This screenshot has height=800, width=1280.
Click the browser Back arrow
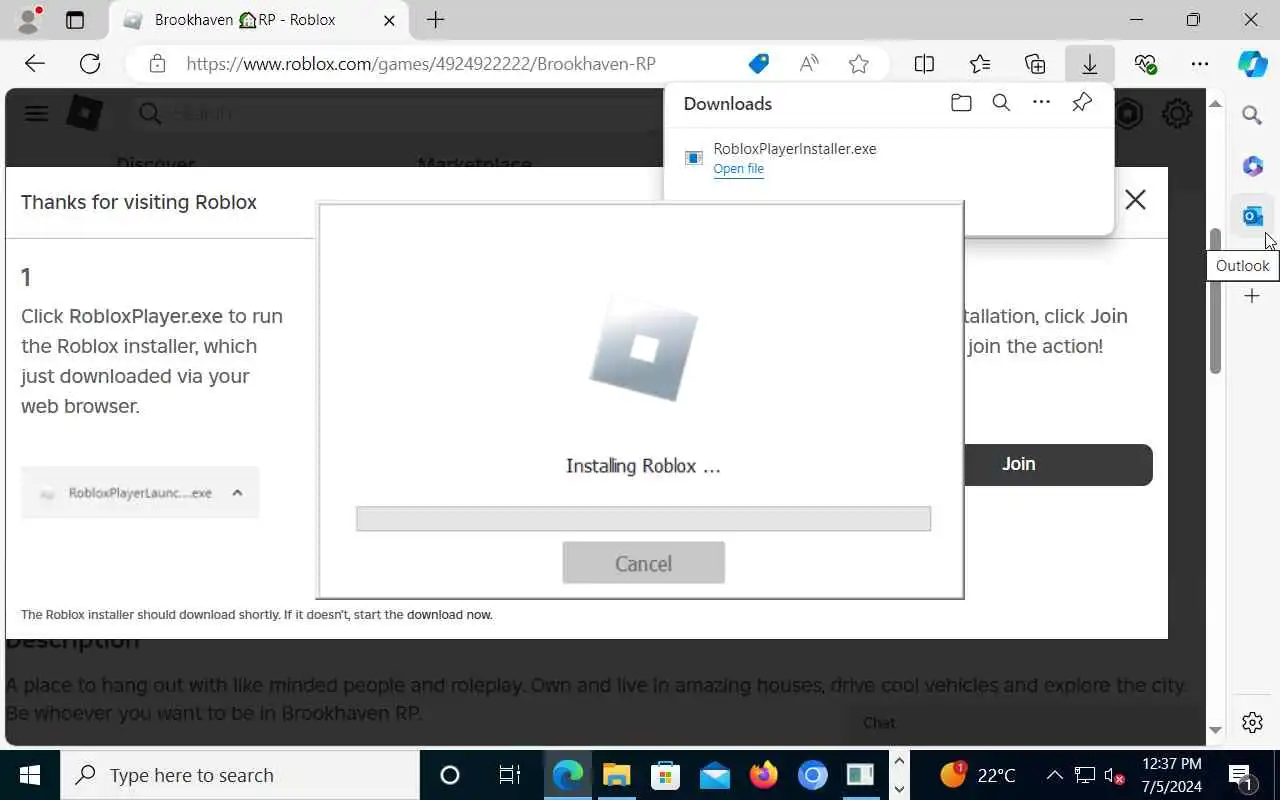click(35, 64)
